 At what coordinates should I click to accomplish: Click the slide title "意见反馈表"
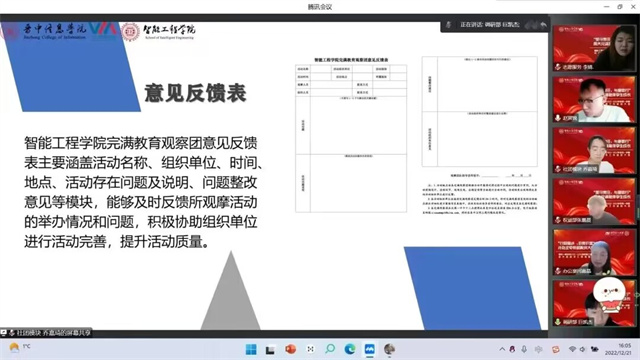tap(195, 93)
